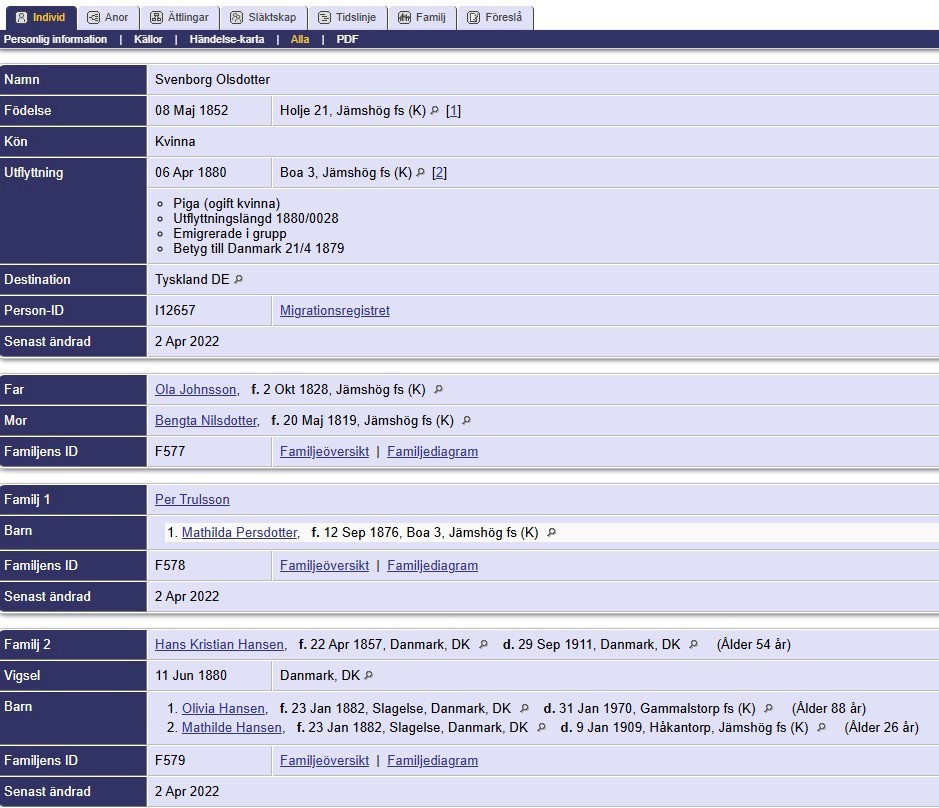Switch to the Anor tab
This screenshot has height=808, width=939.
[x=108, y=17]
